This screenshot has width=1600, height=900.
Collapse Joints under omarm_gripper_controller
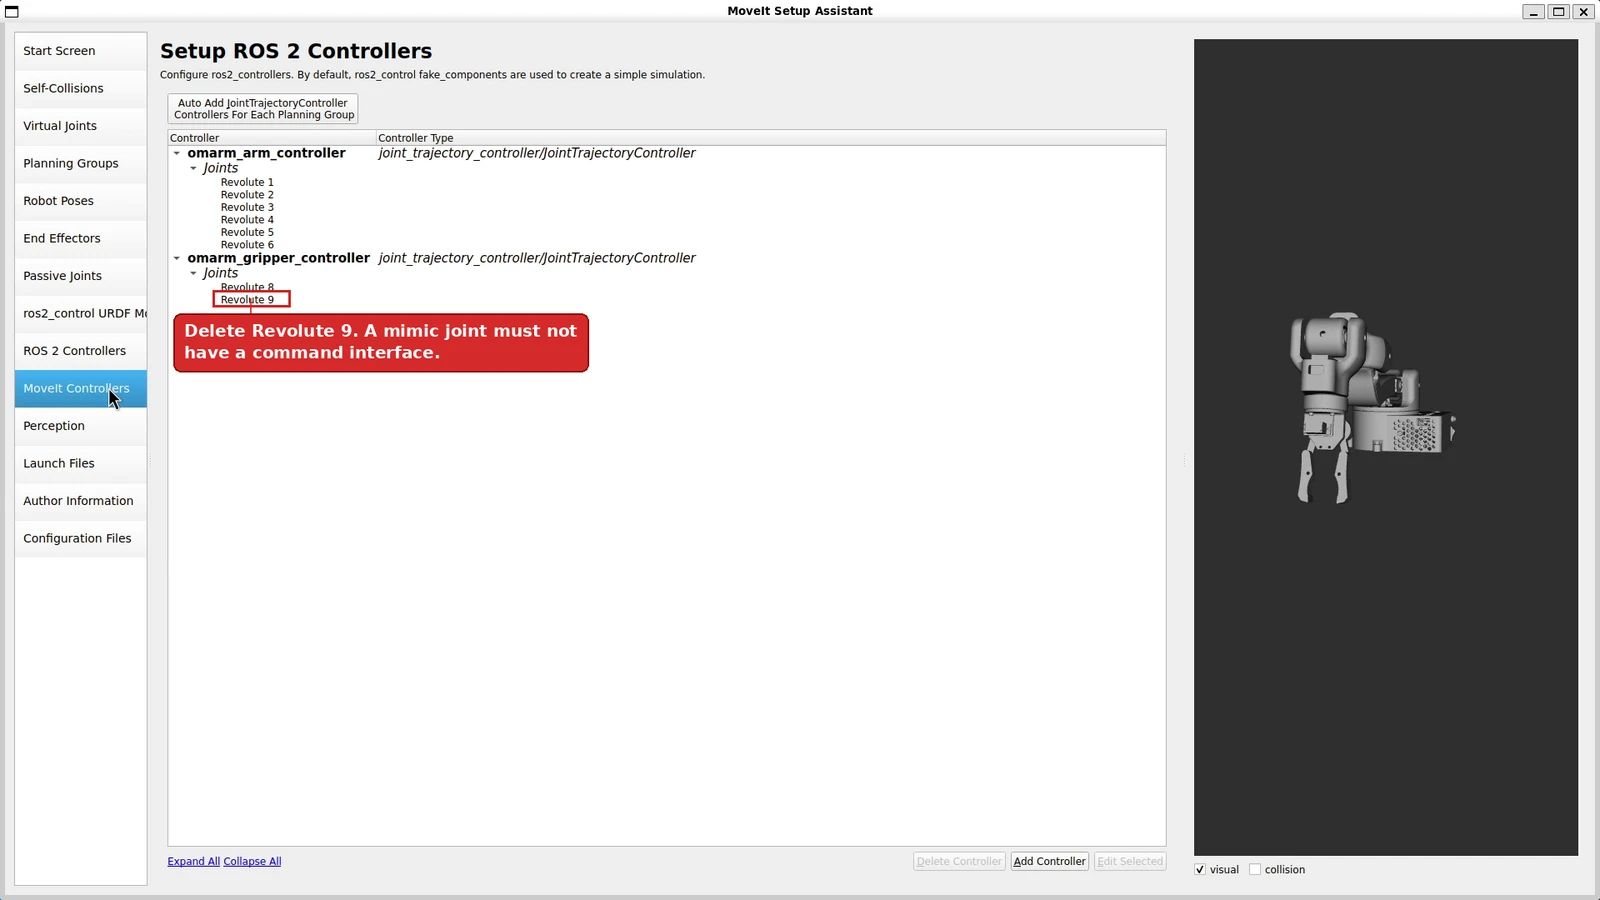coord(193,273)
